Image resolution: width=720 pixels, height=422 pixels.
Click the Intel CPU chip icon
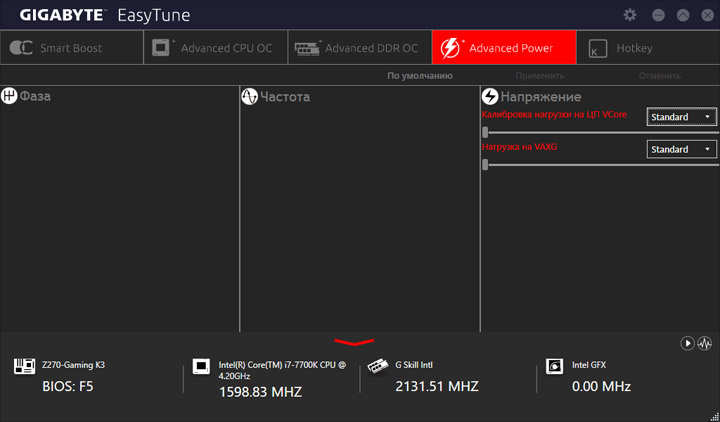201,366
